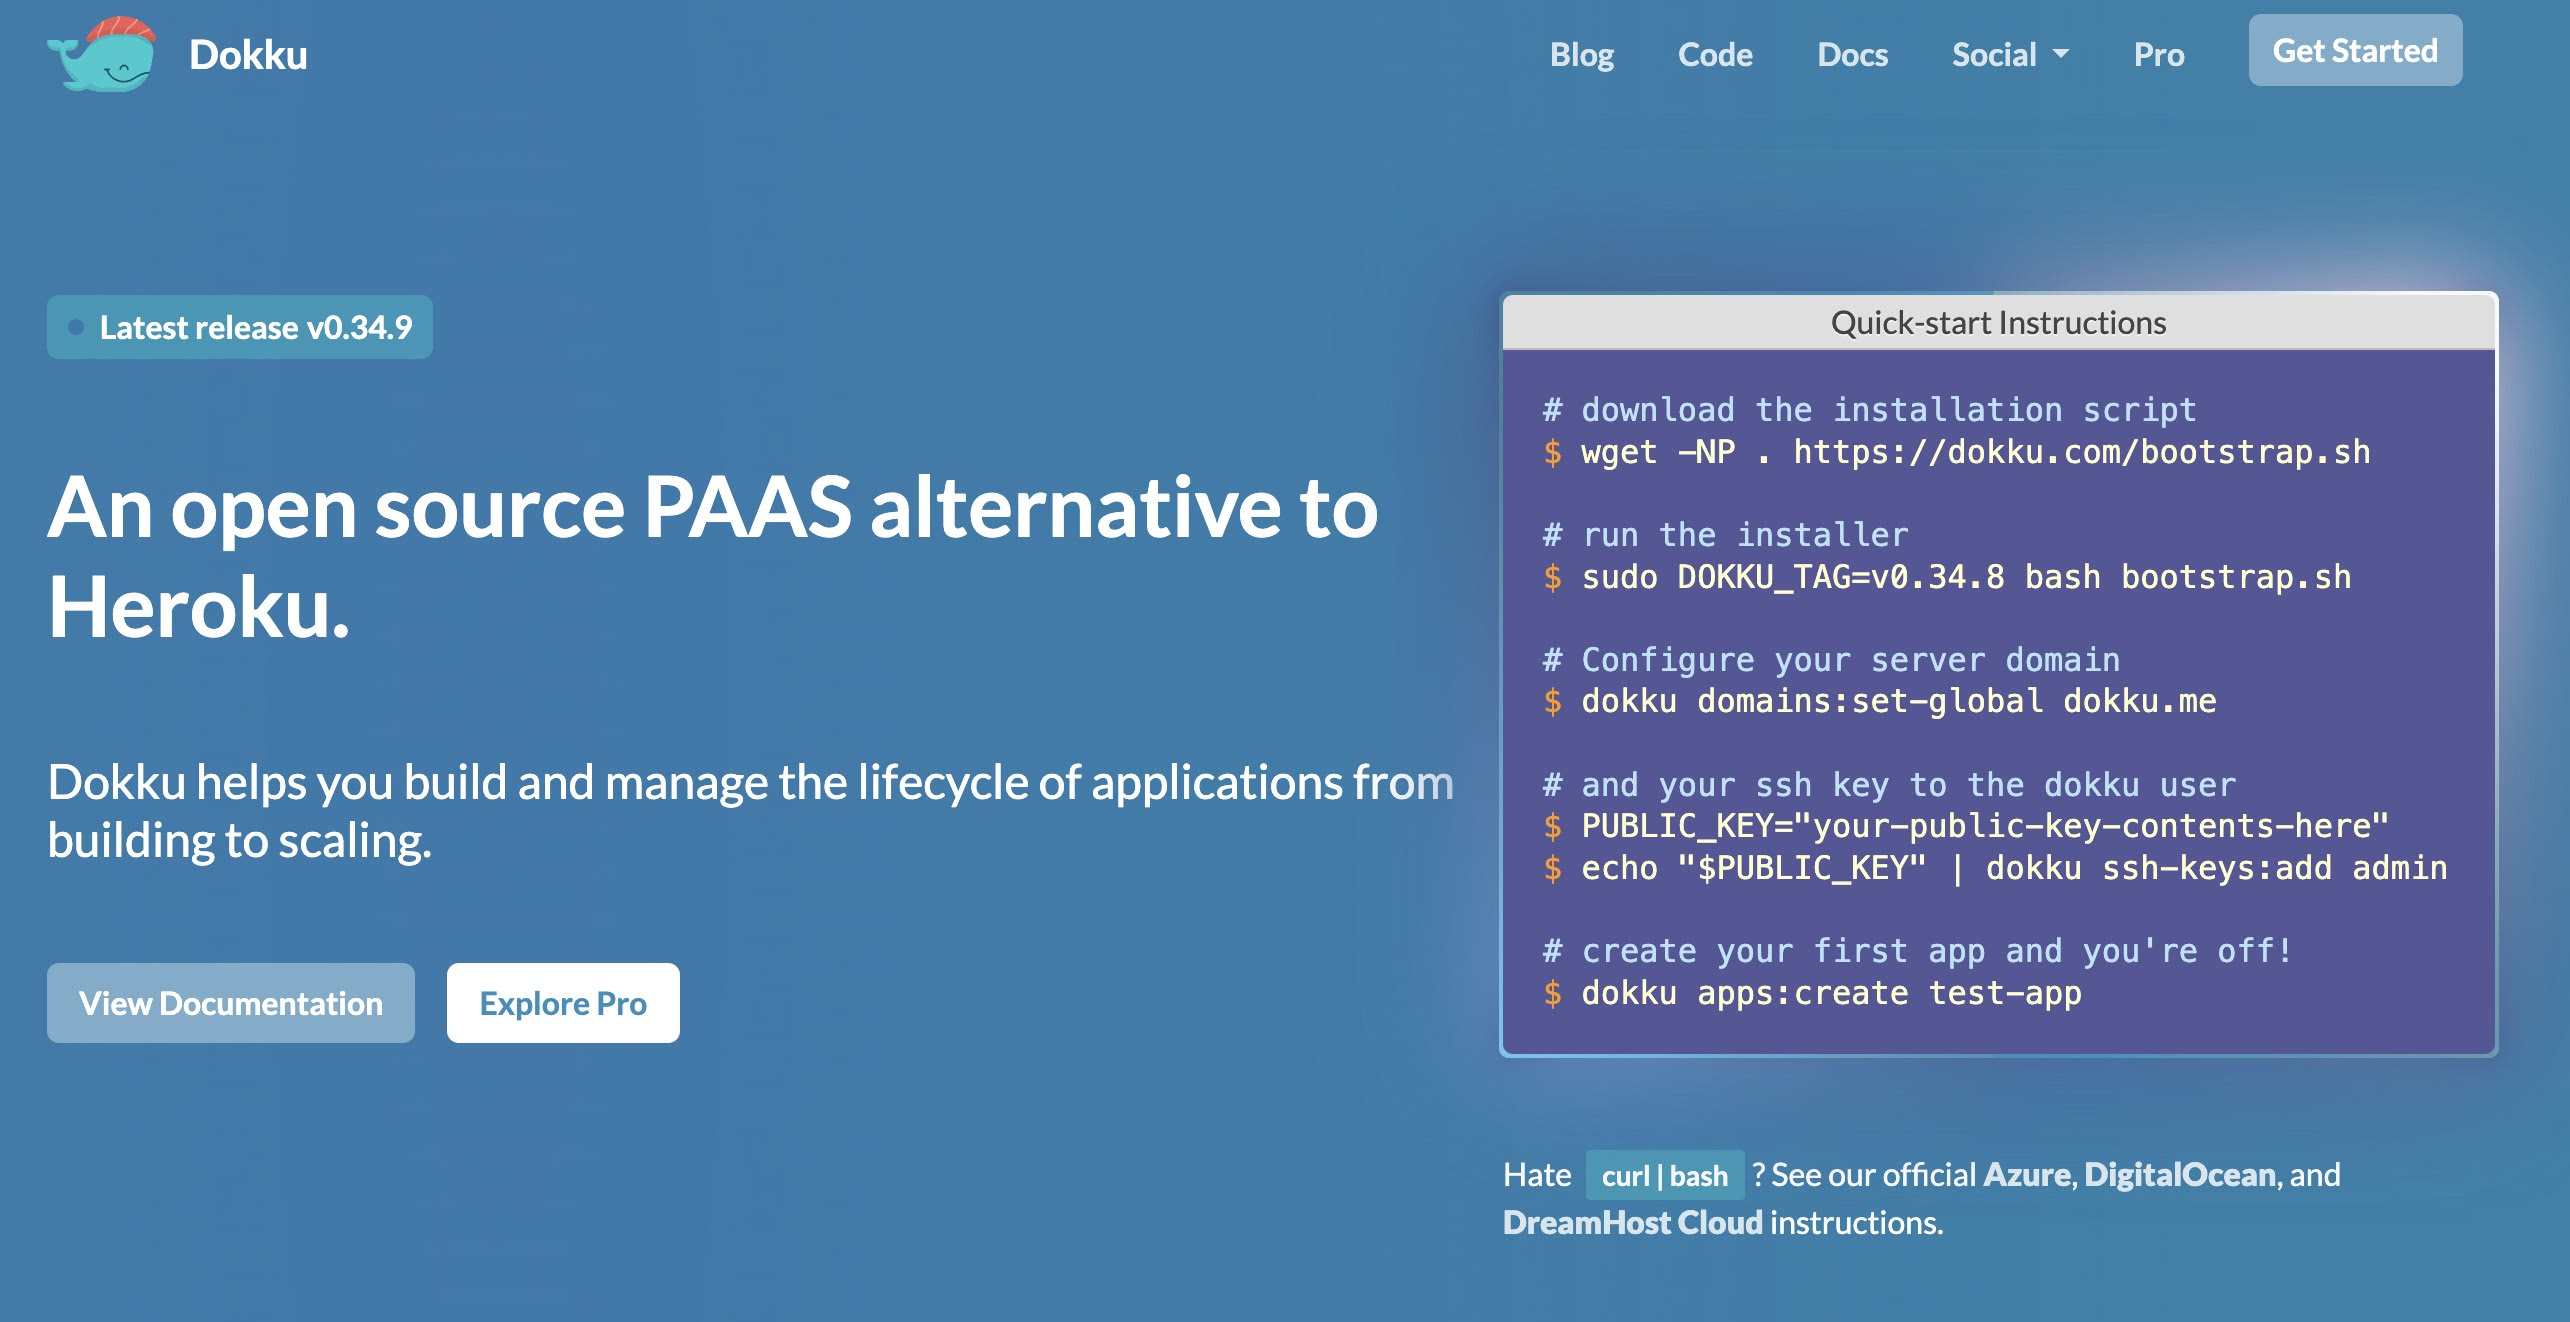Open the Blog page

(1581, 54)
